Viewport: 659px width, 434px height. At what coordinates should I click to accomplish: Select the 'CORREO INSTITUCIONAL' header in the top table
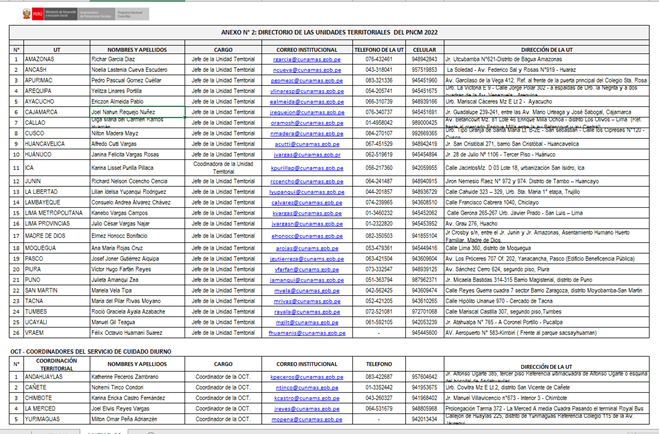point(307,50)
